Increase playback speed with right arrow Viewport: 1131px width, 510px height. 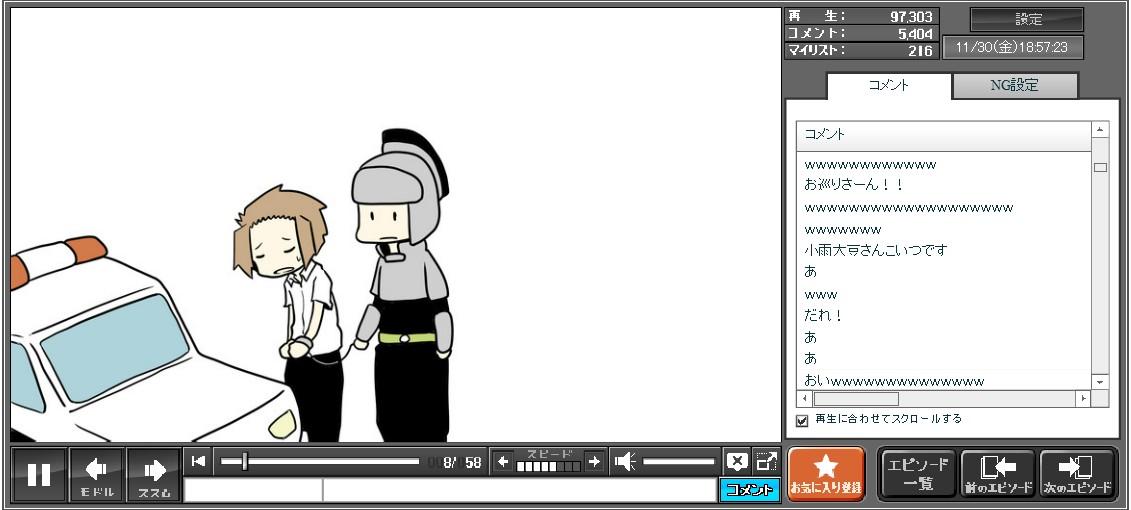point(594,462)
